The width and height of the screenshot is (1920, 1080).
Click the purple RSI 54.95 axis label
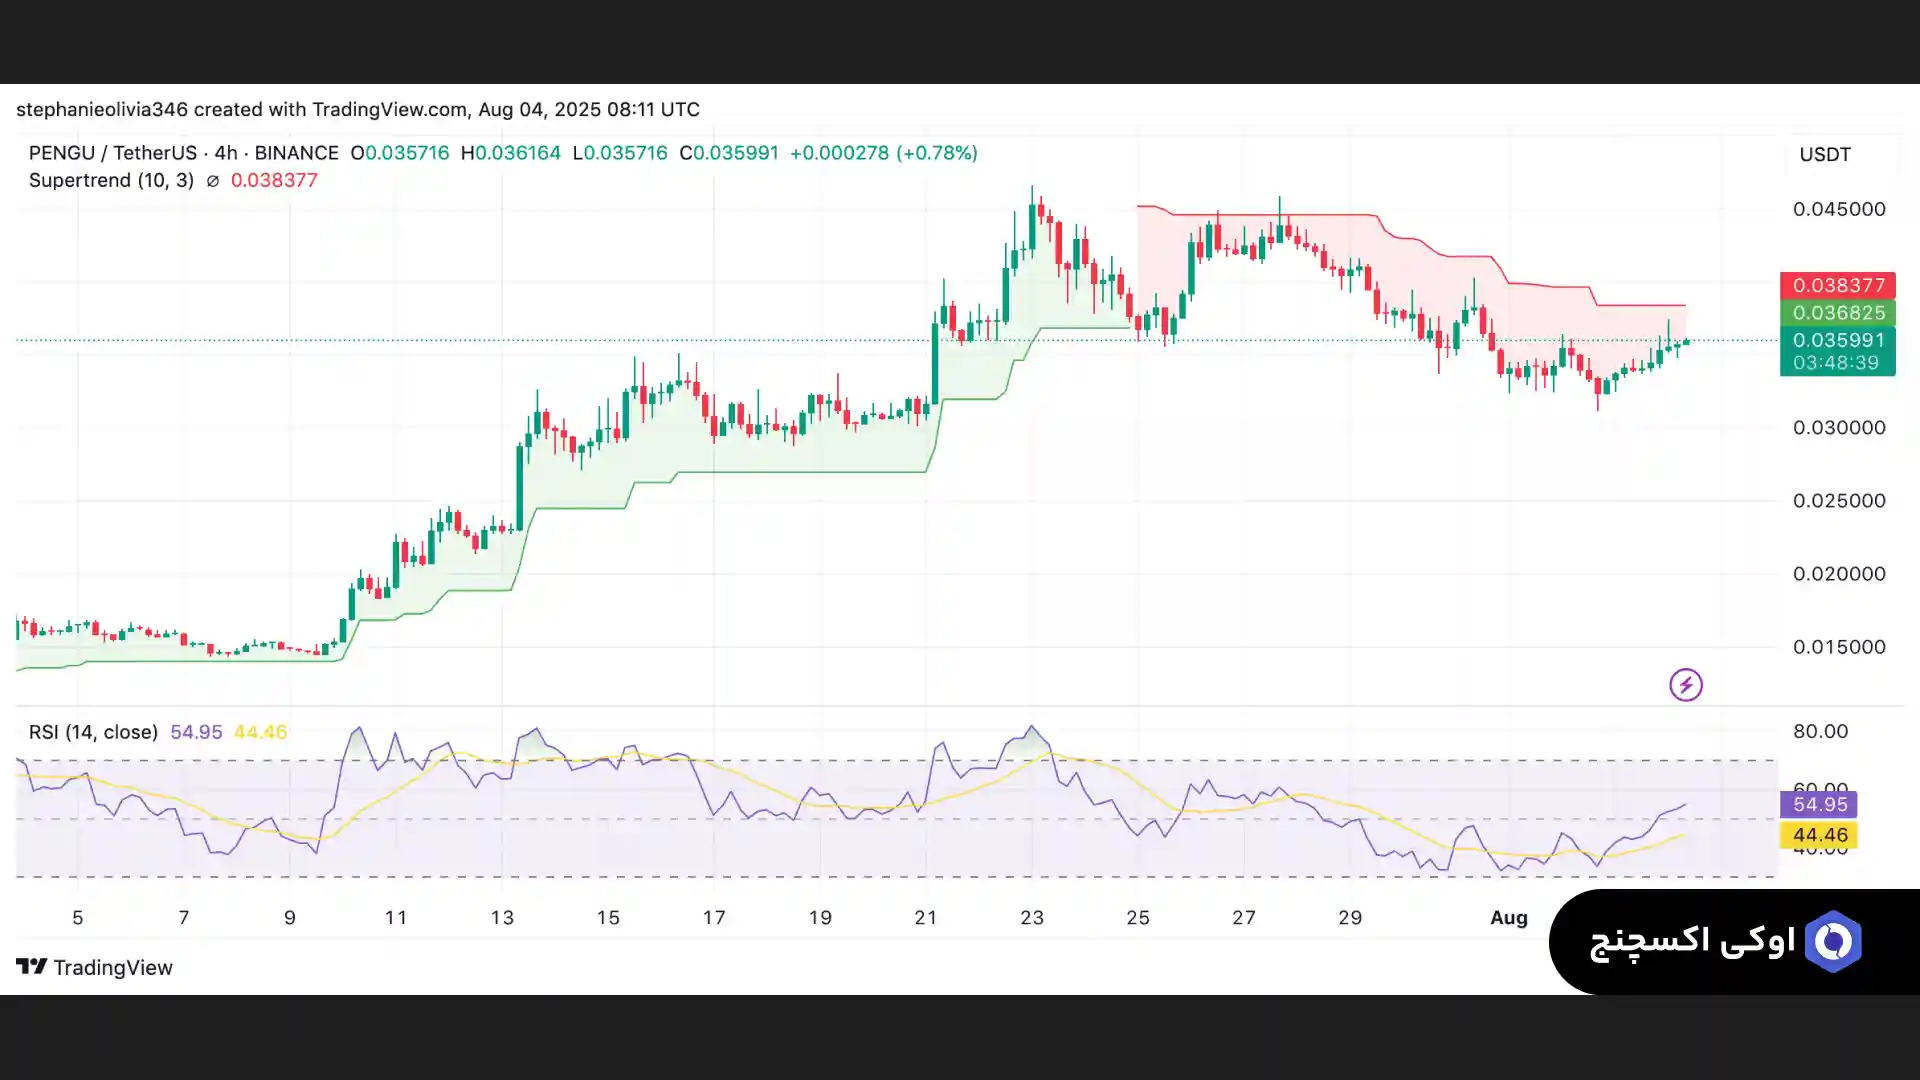pos(1818,804)
